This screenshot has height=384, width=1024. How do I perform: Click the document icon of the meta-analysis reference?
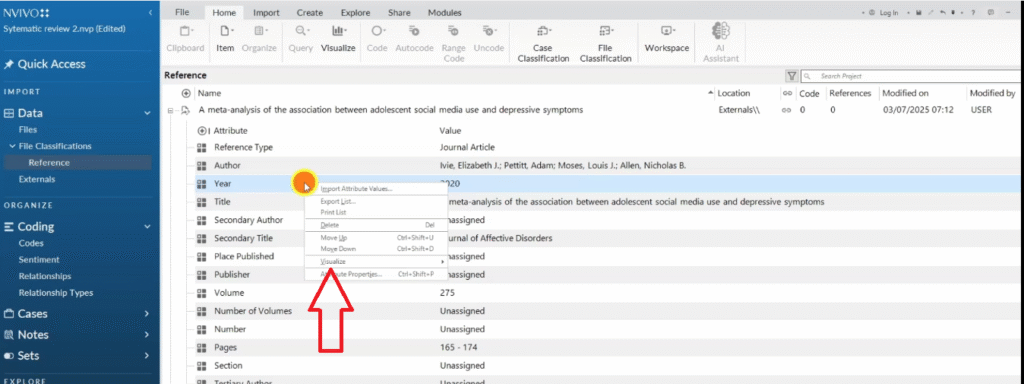(185, 110)
